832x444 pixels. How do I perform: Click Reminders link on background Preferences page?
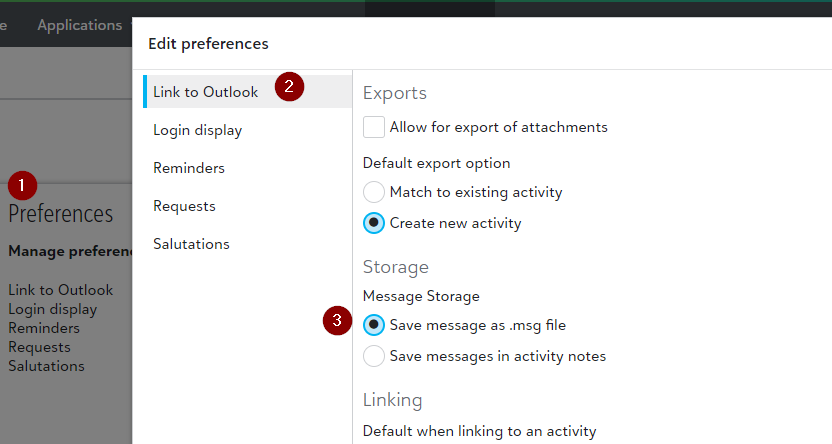44,328
